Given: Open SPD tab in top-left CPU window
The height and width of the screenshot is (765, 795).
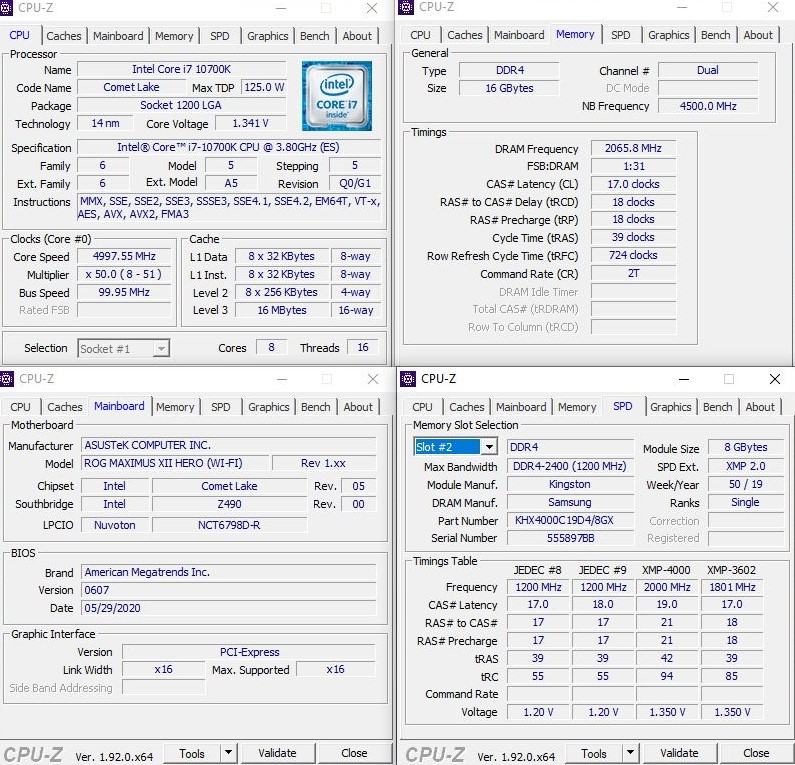Looking at the screenshot, I should pos(220,36).
